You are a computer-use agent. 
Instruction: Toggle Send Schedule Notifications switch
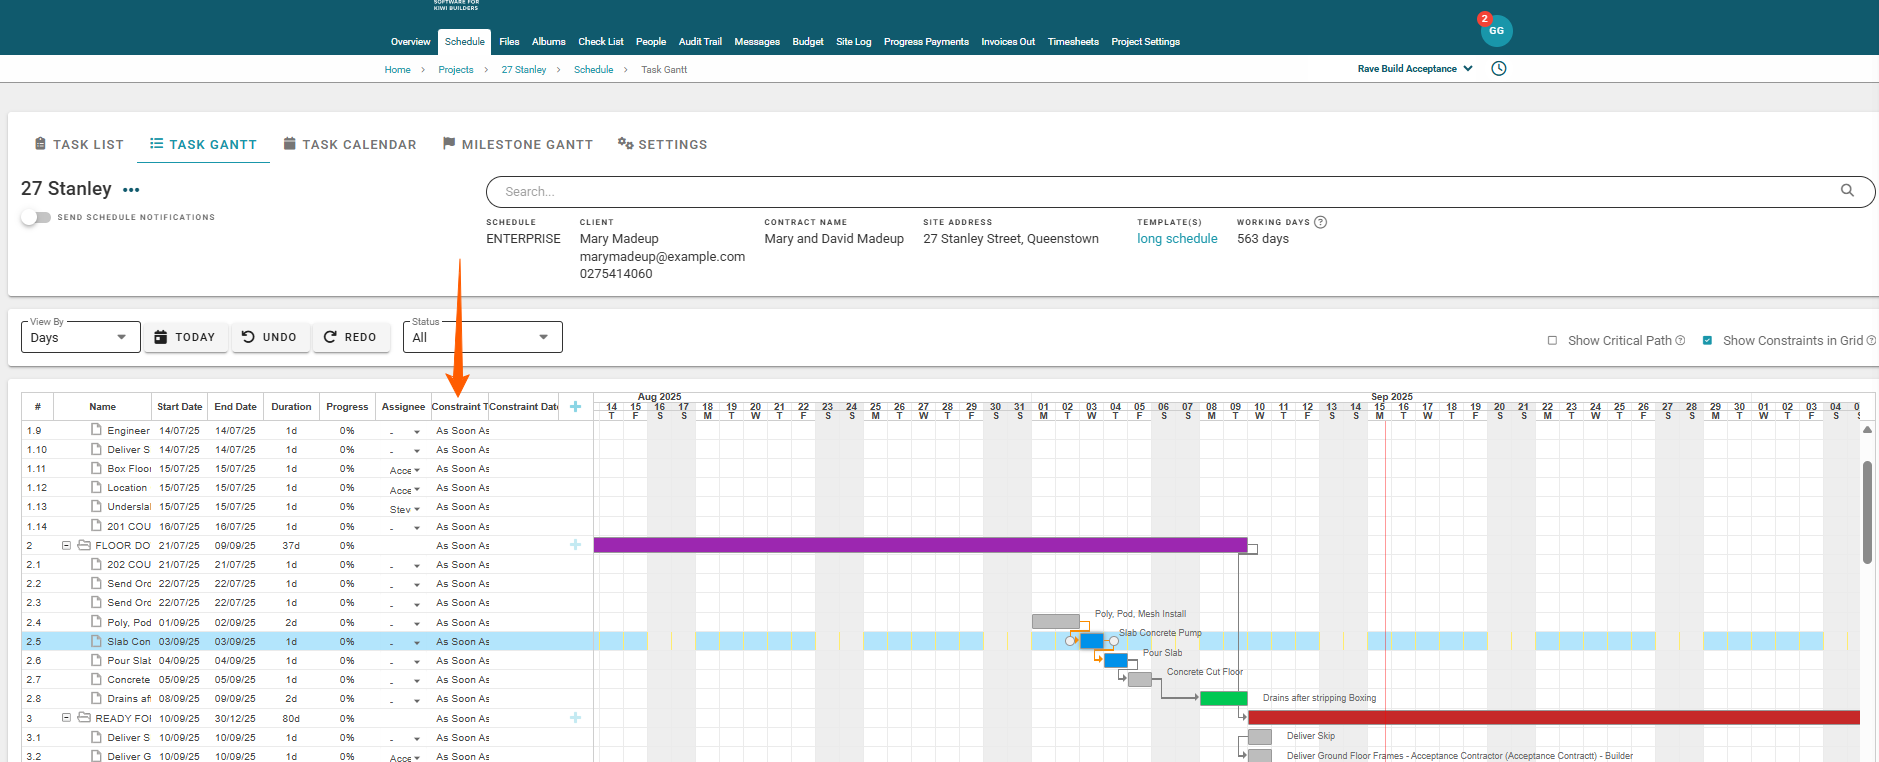35,217
